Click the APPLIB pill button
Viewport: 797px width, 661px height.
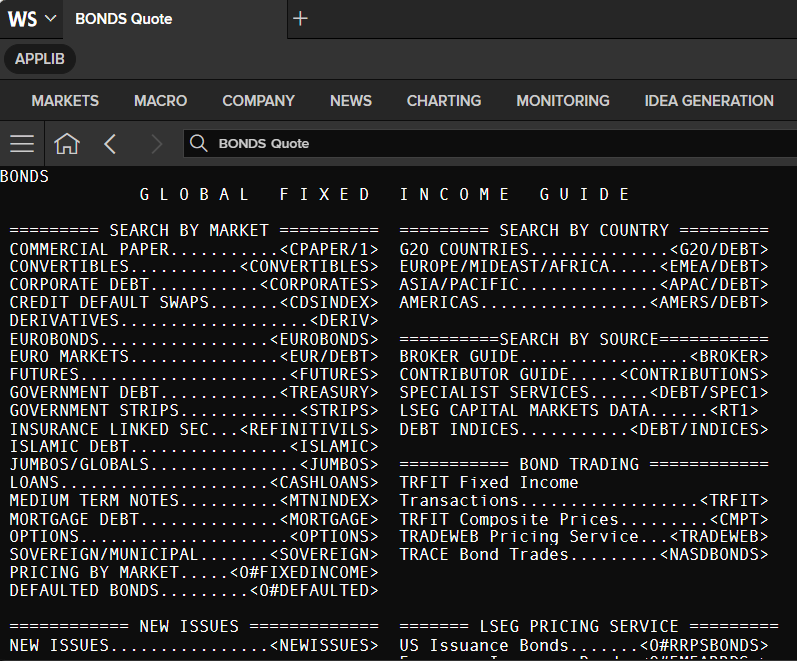click(x=40, y=59)
